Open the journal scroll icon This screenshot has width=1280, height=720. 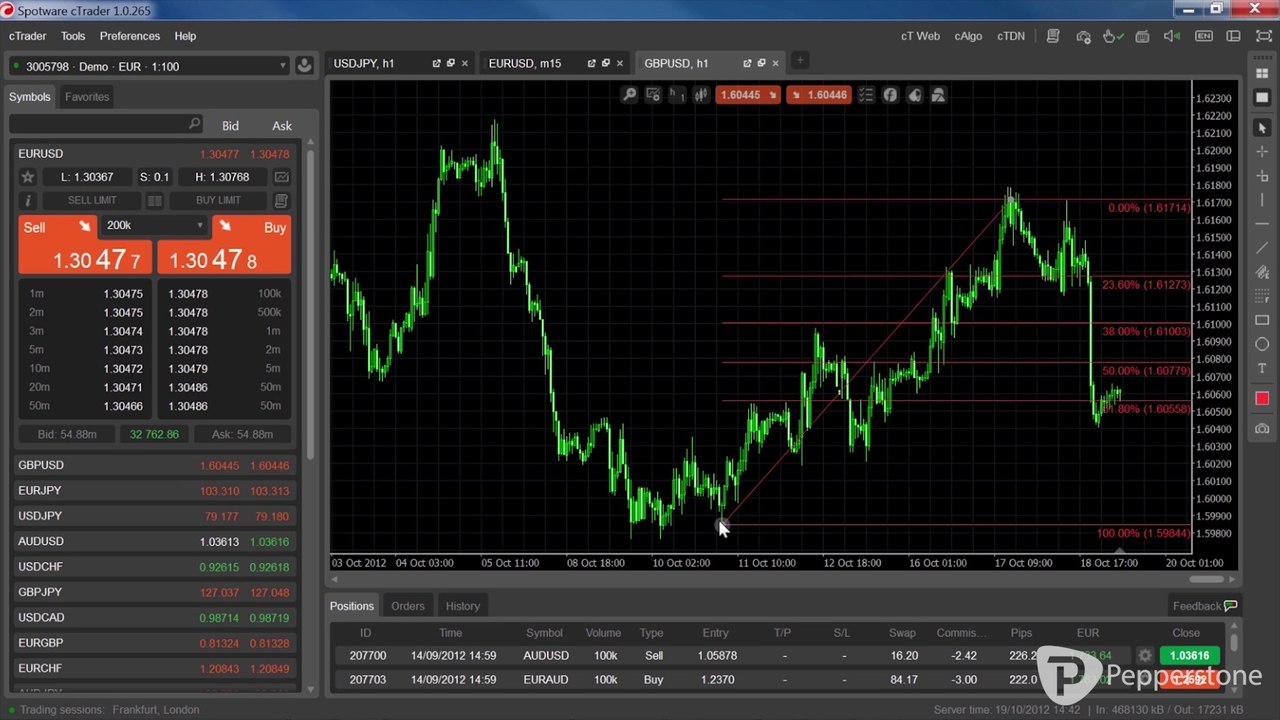point(1053,36)
